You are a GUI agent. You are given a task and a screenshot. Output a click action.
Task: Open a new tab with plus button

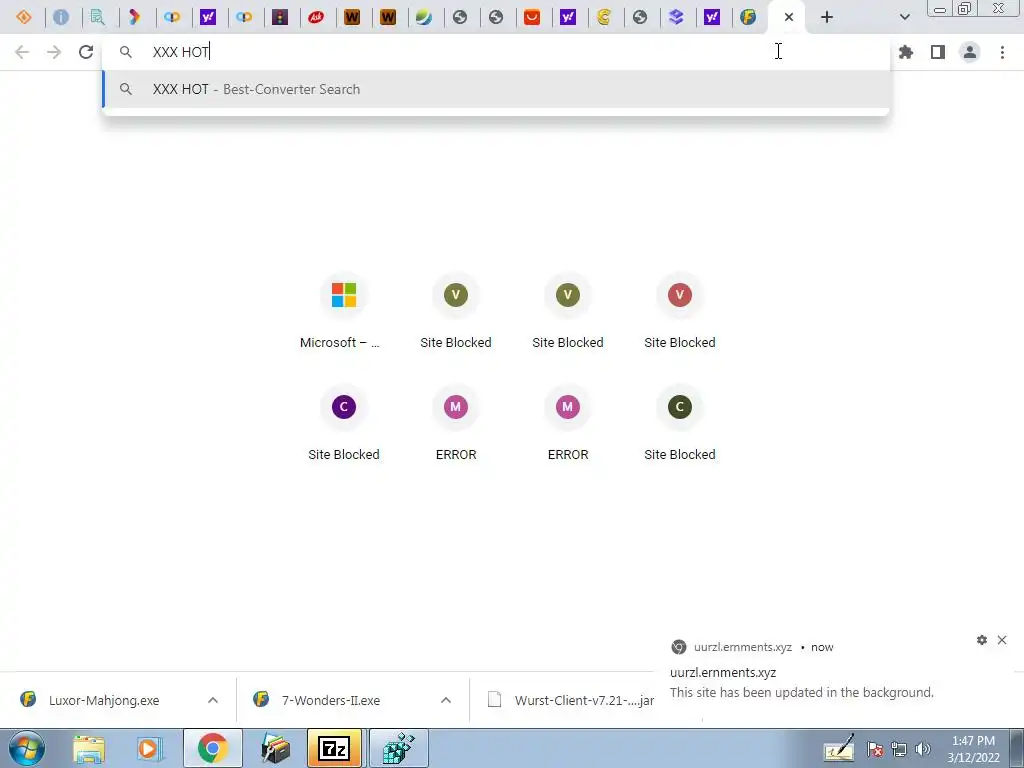coord(827,17)
